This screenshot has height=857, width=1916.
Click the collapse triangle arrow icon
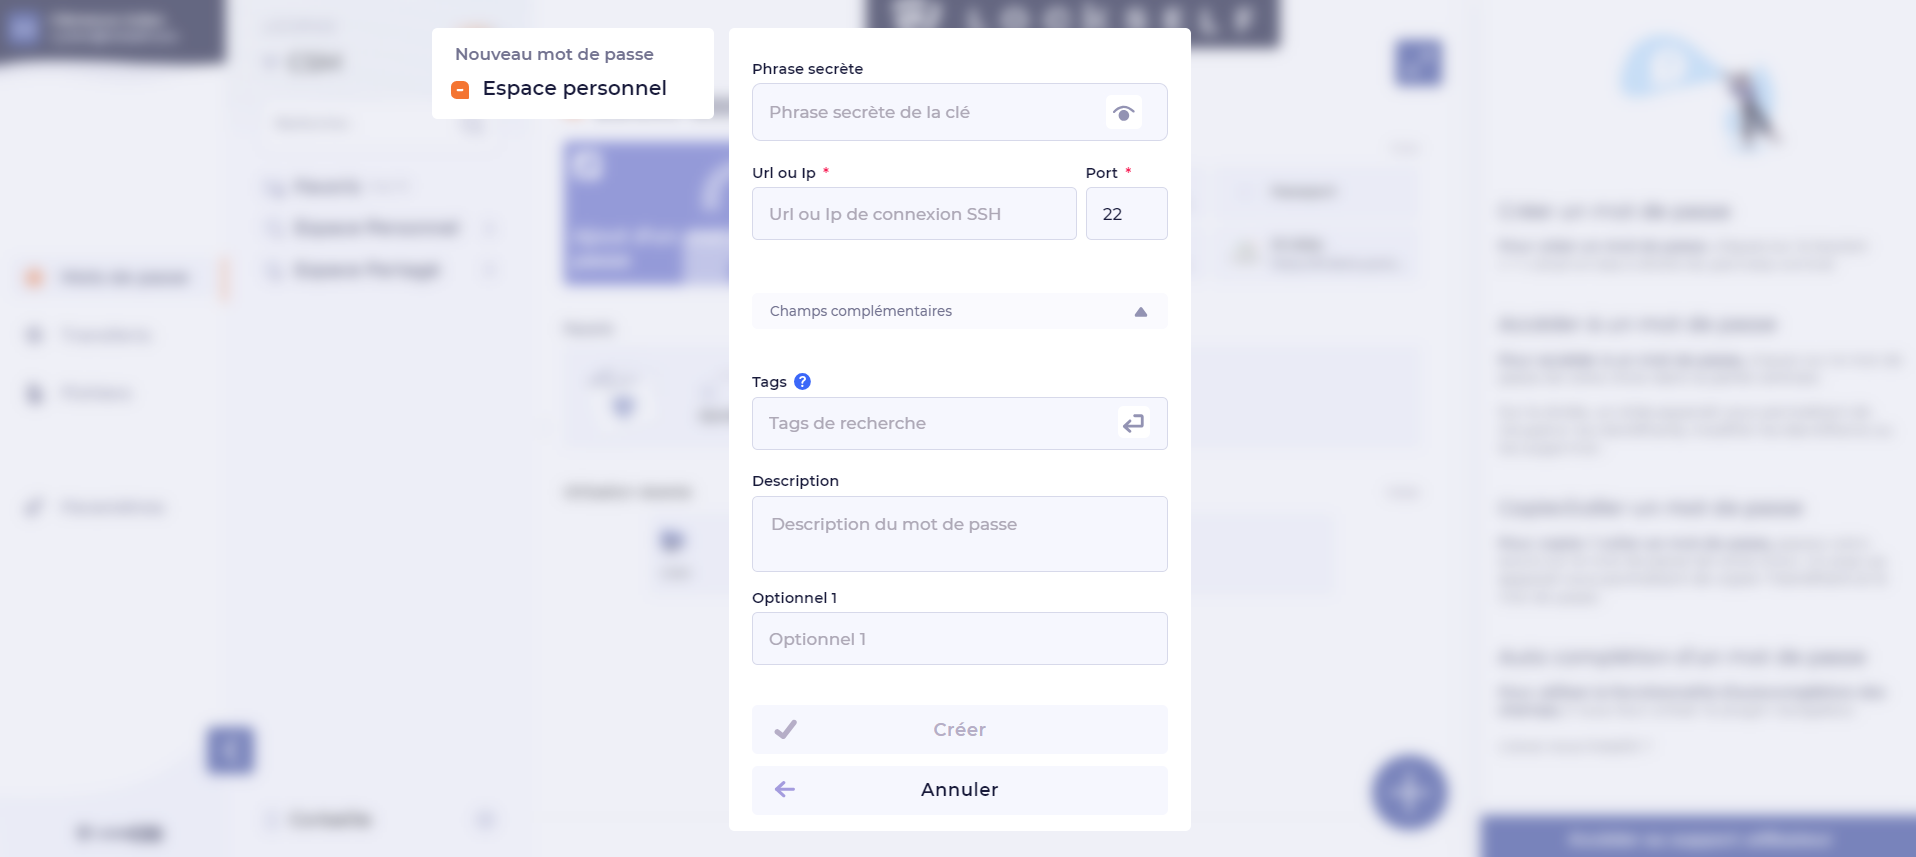point(1141,312)
